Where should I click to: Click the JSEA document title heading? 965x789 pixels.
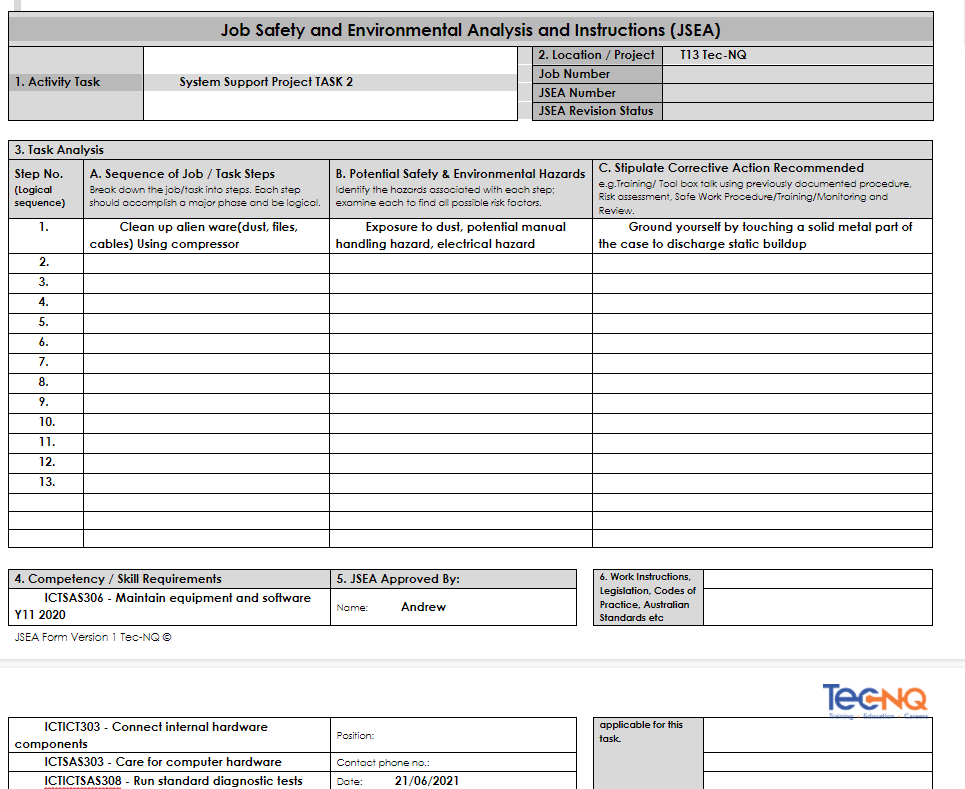pos(470,30)
